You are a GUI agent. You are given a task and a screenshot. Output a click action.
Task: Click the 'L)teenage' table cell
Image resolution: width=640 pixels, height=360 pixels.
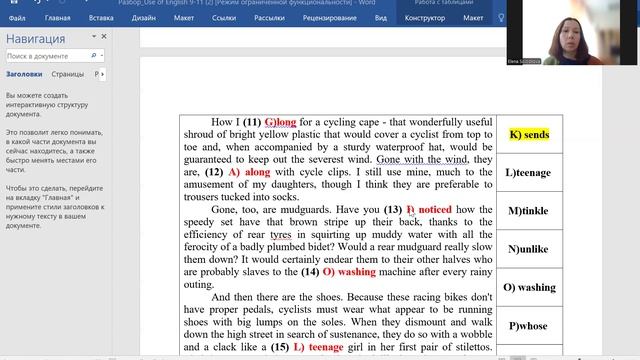[x=529, y=173]
